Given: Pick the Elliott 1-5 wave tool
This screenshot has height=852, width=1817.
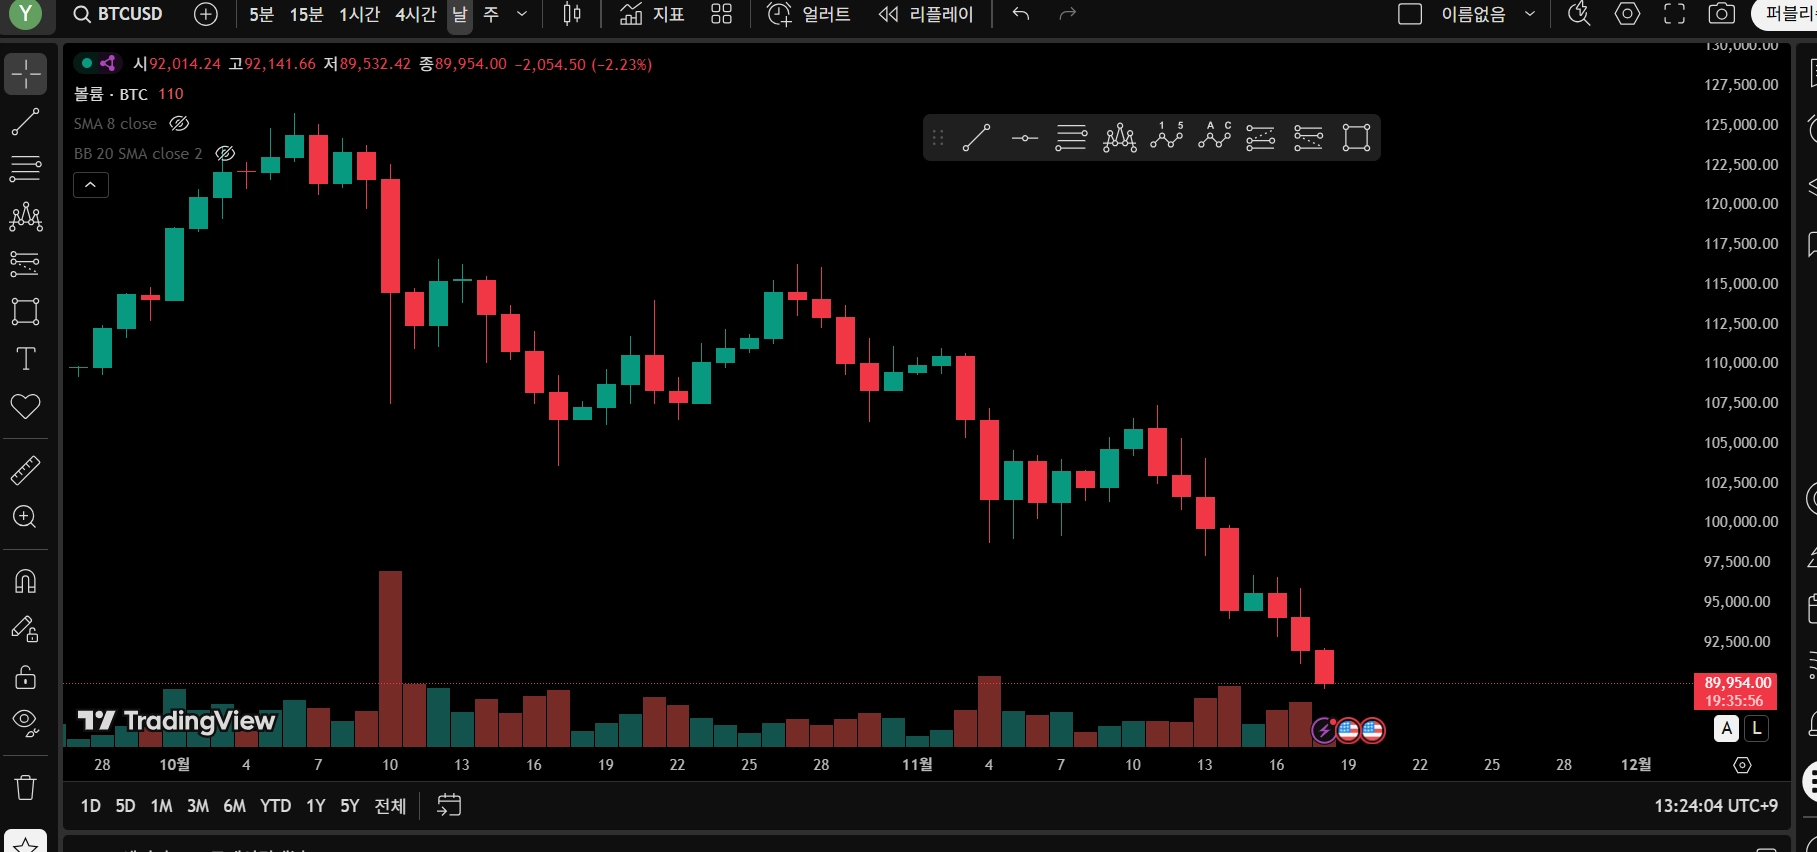Looking at the screenshot, I should coord(1166,138).
